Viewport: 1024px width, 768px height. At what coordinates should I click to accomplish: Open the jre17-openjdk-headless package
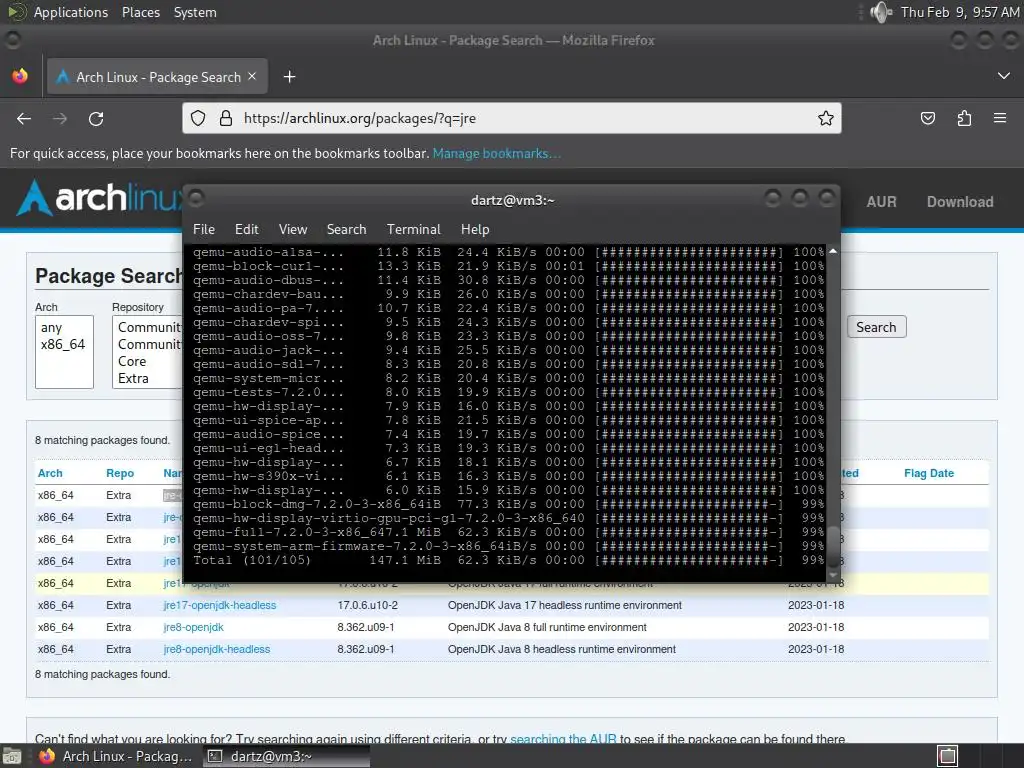click(219, 605)
